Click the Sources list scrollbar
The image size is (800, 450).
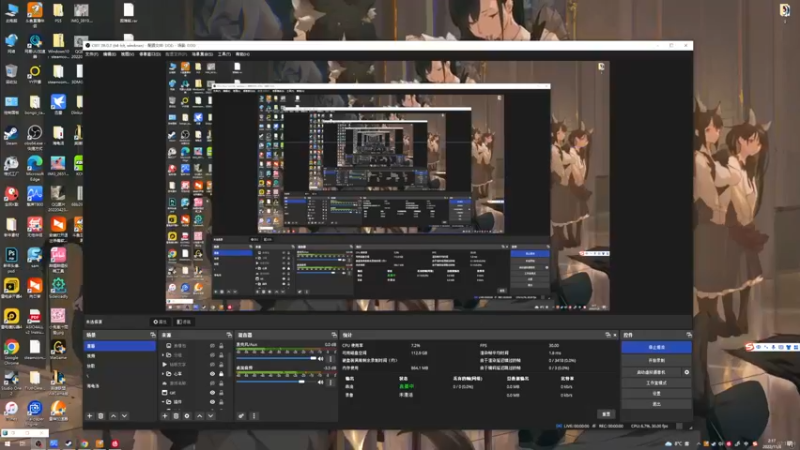pos(228,367)
